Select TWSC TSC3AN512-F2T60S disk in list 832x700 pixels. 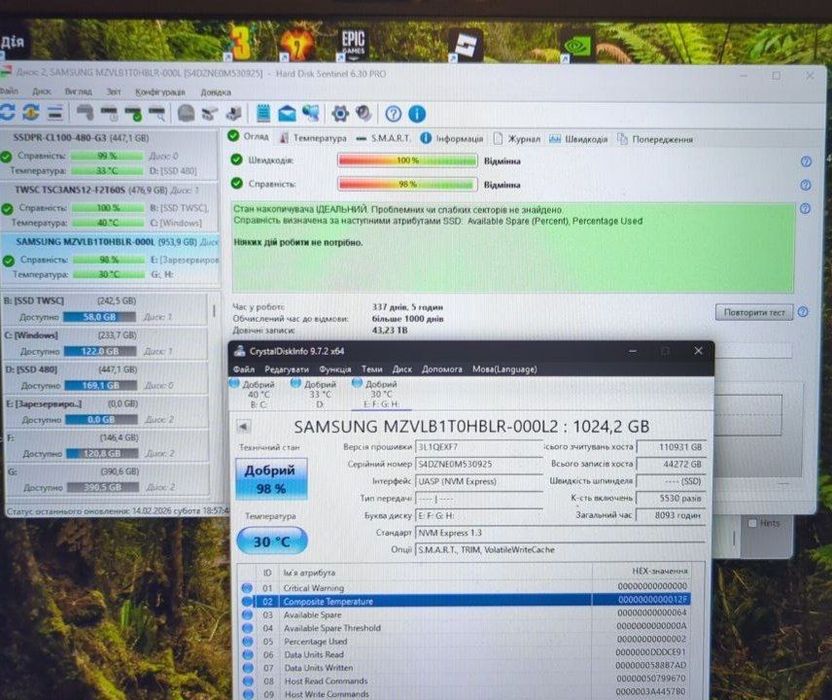click(x=109, y=206)
